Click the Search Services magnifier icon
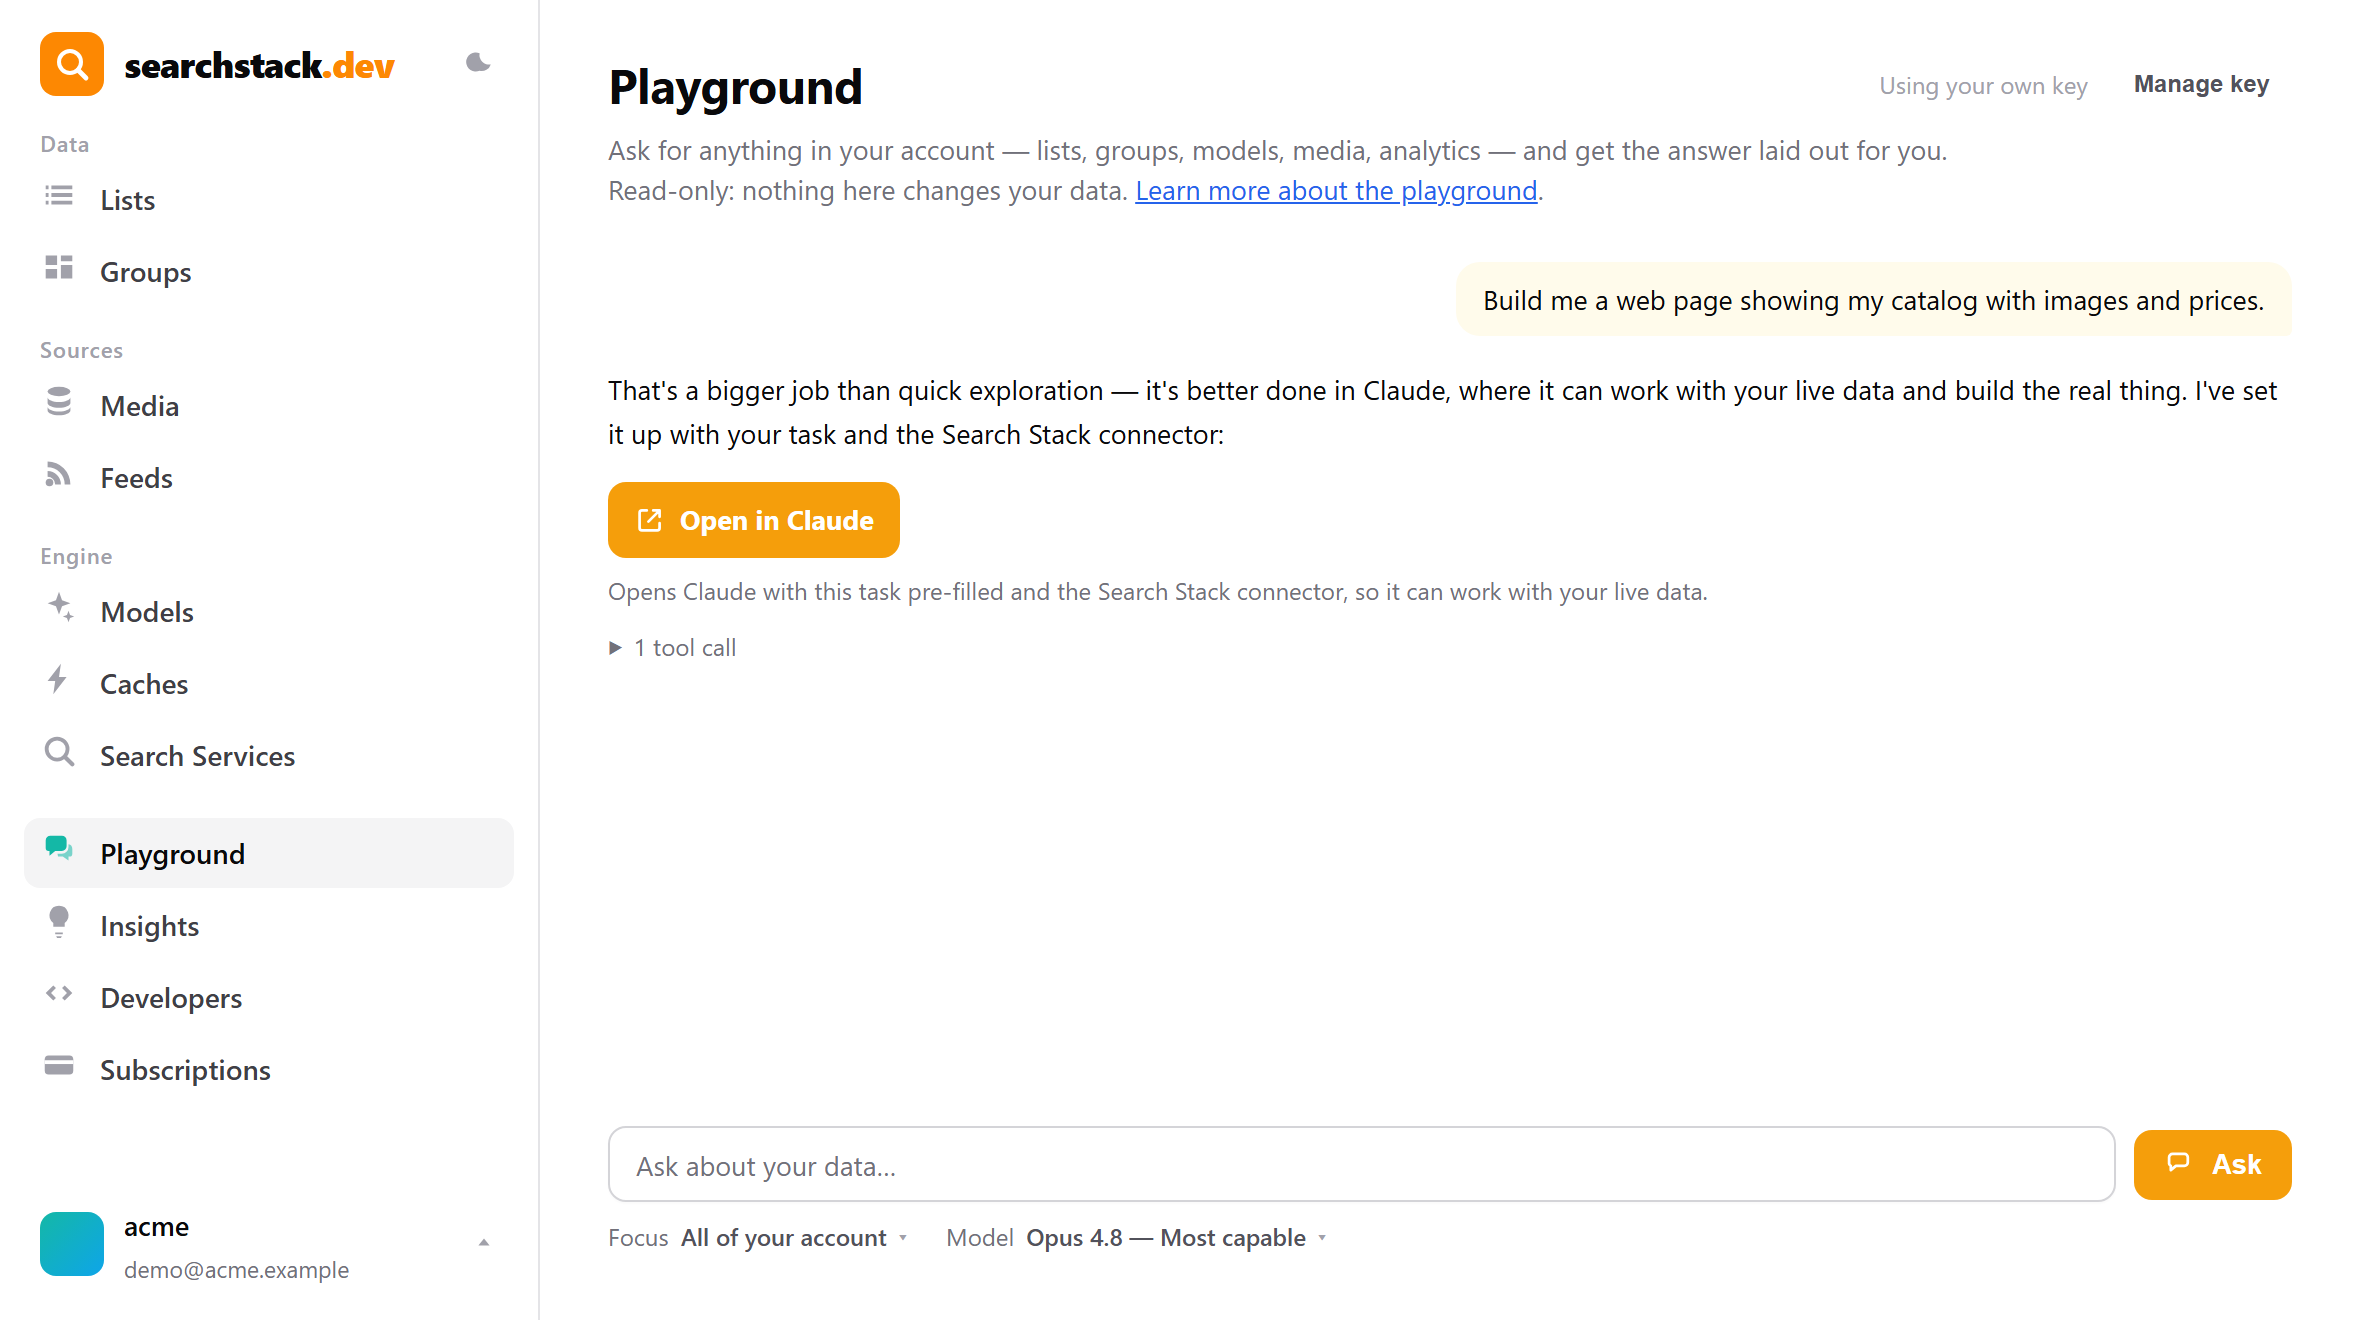The height and width of the screenshot is (1320, 2360). click(59, 752)
